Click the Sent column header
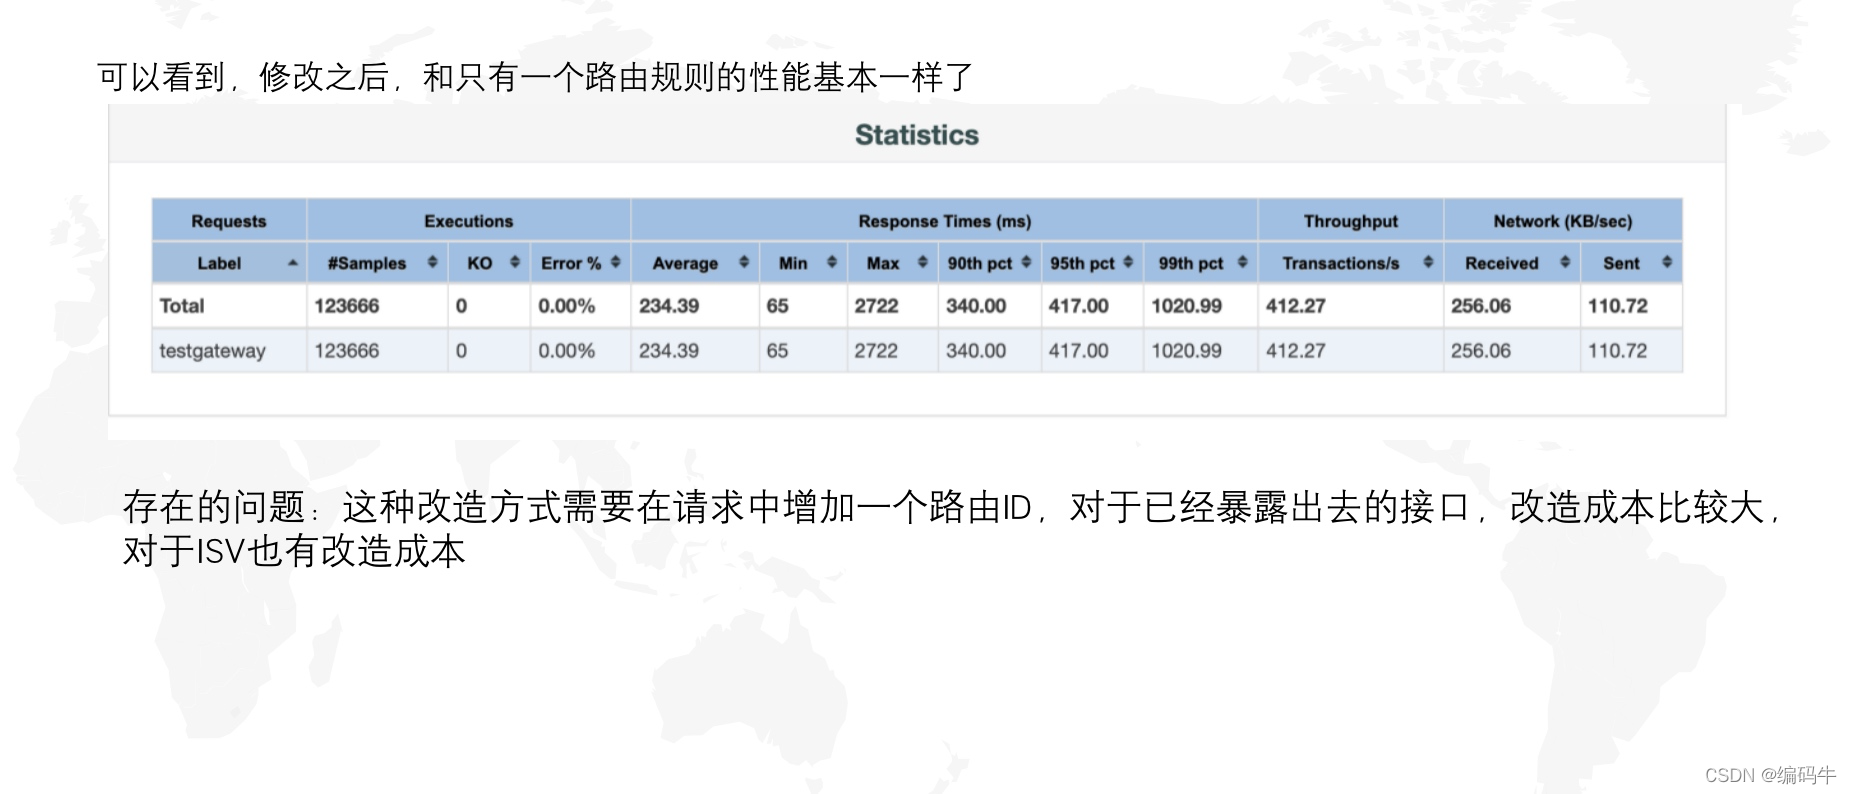1852x794 pixels. click(x=1631, y=263)
